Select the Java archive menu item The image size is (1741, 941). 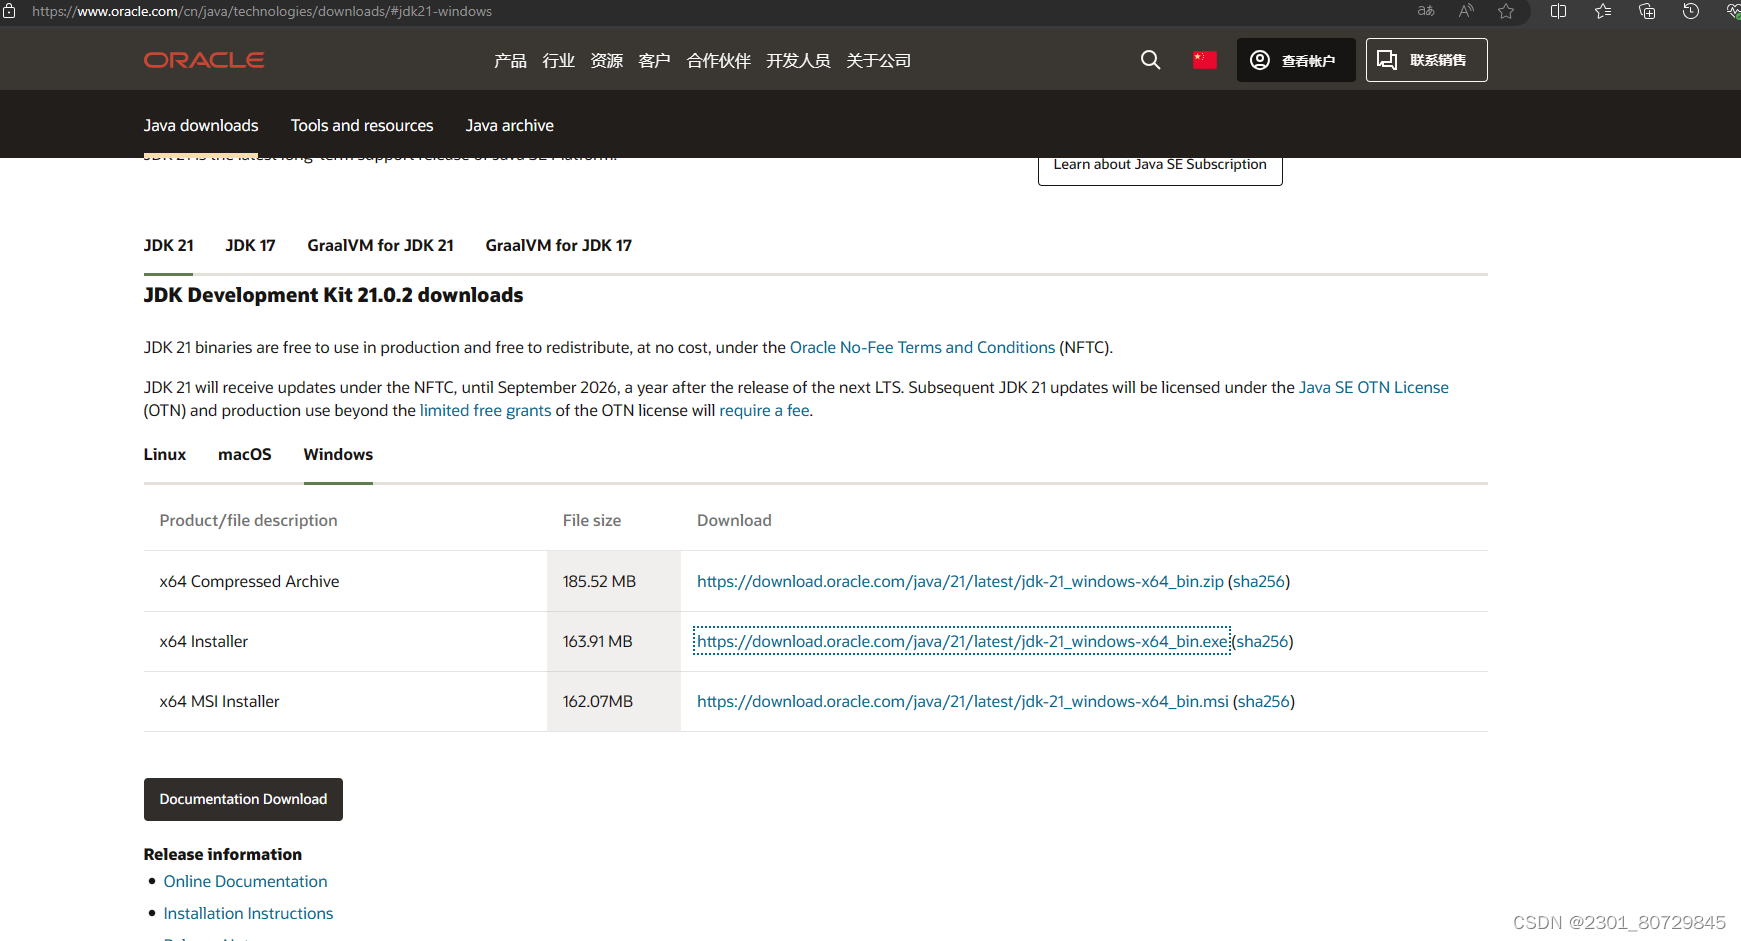(x=510, y=125)
